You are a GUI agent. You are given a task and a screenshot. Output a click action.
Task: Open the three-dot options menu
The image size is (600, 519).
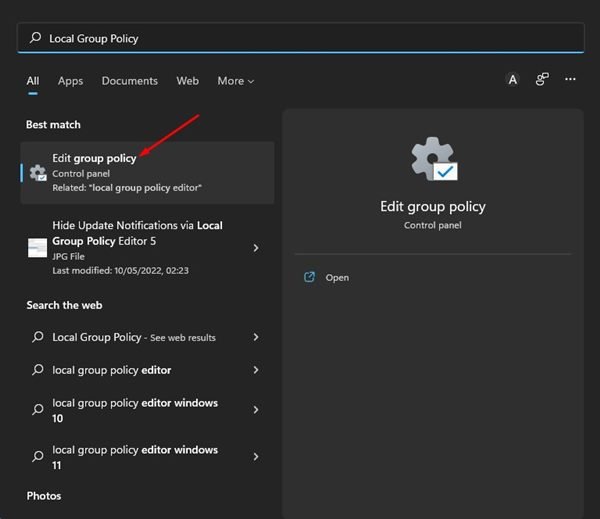click(x=570, y=79)
